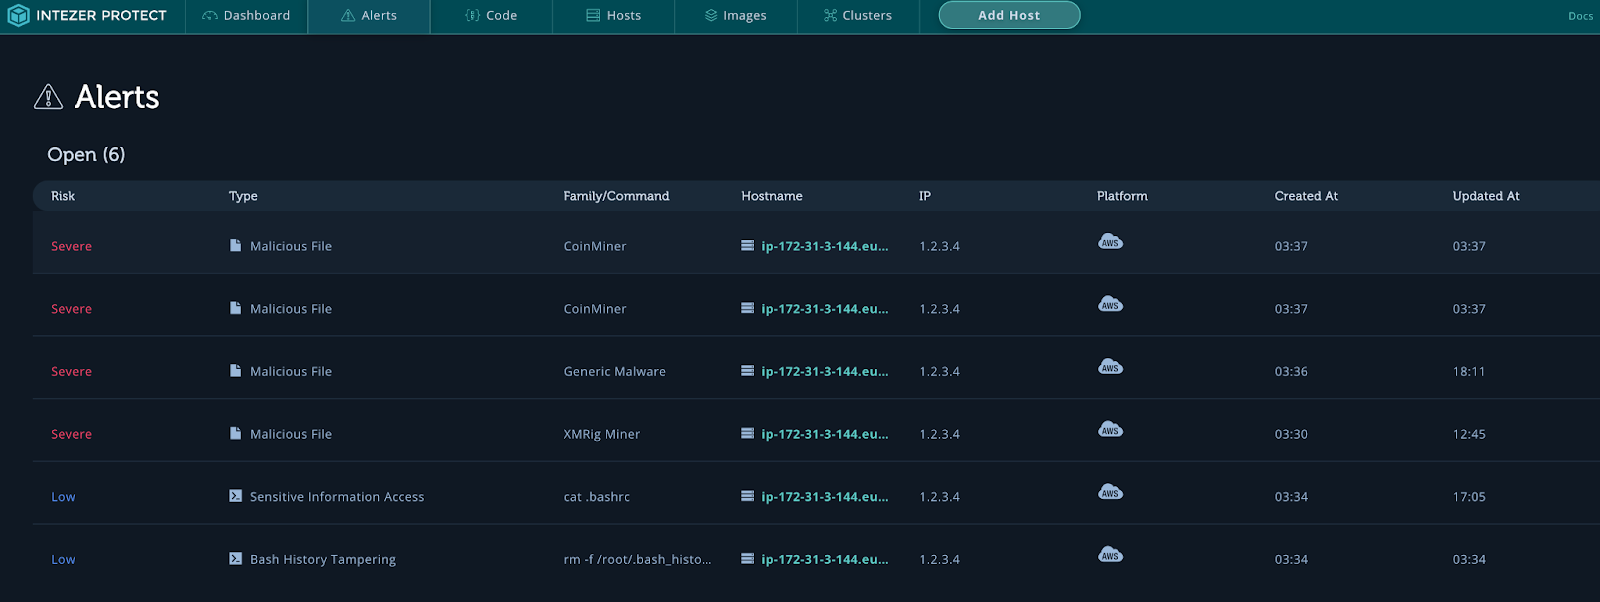
Task: Click Bash History Tampering alert type
Action: coord(323,560)
